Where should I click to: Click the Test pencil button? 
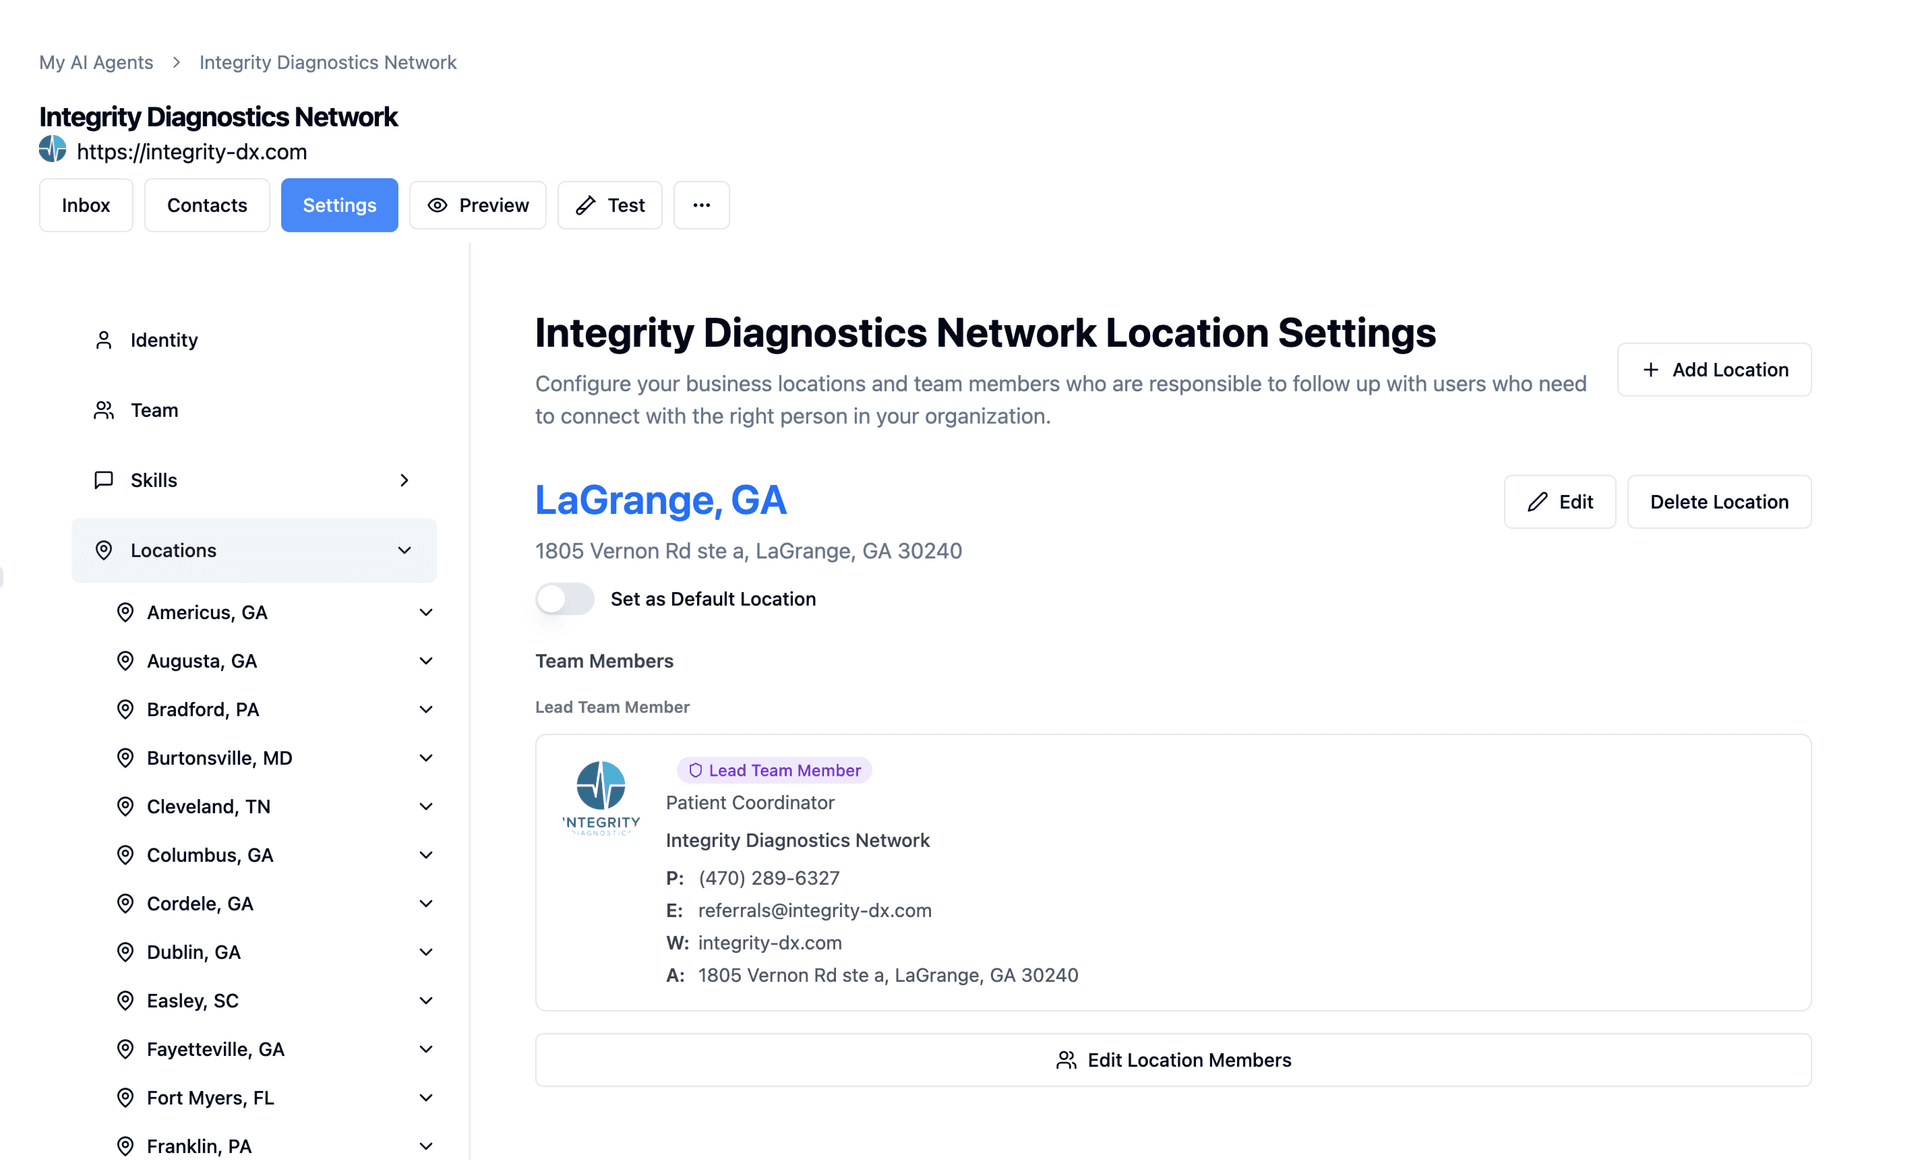pos(610,205)
